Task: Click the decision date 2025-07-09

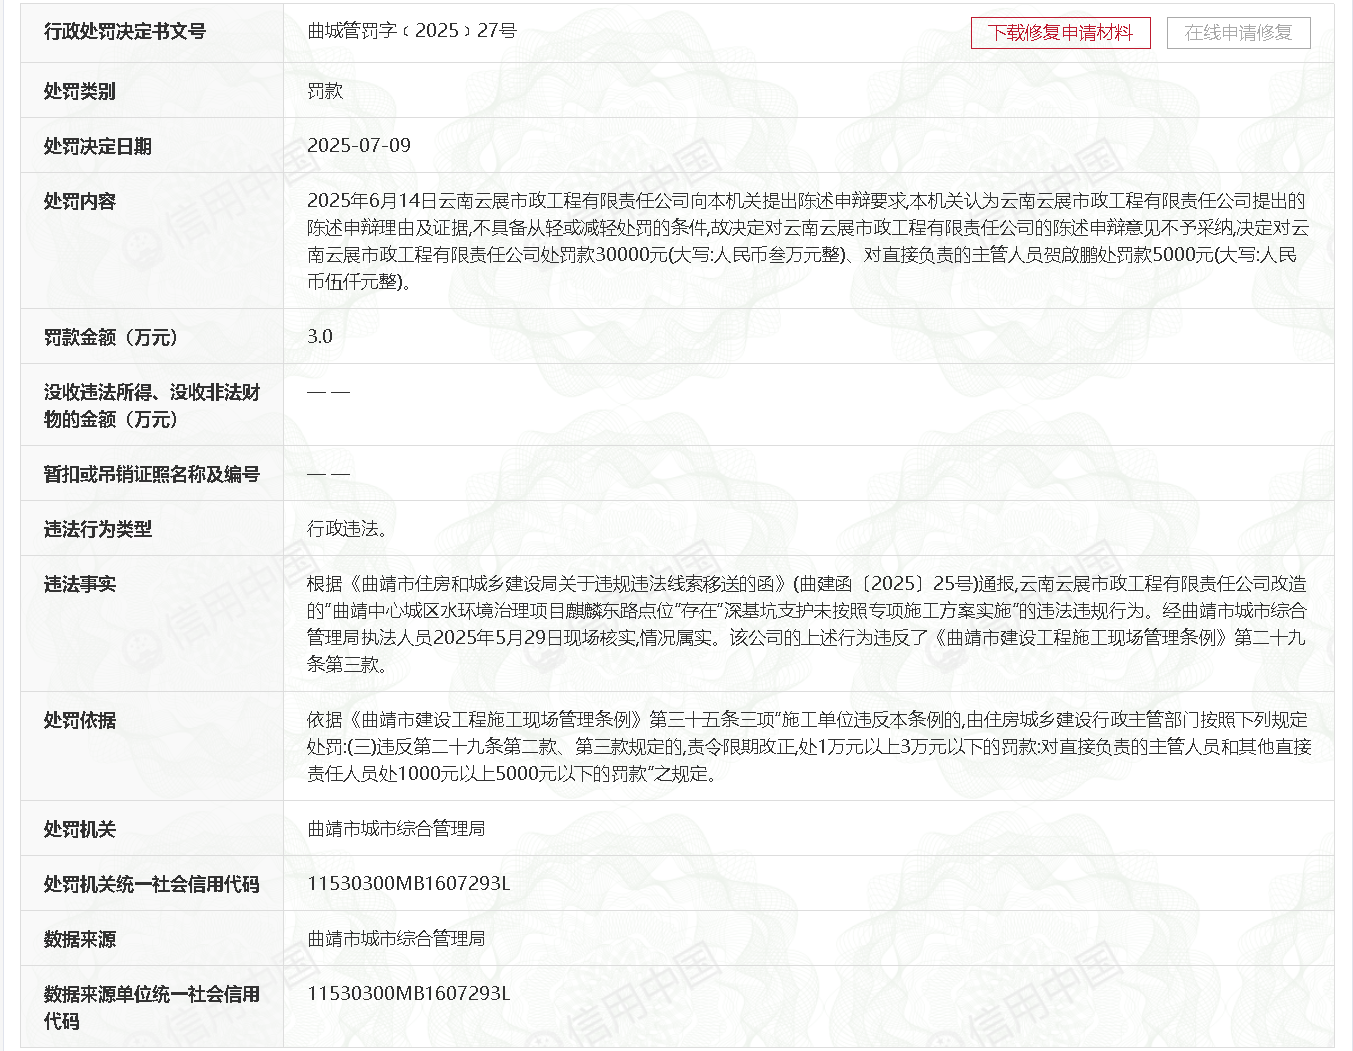Action: pos(358,146)
